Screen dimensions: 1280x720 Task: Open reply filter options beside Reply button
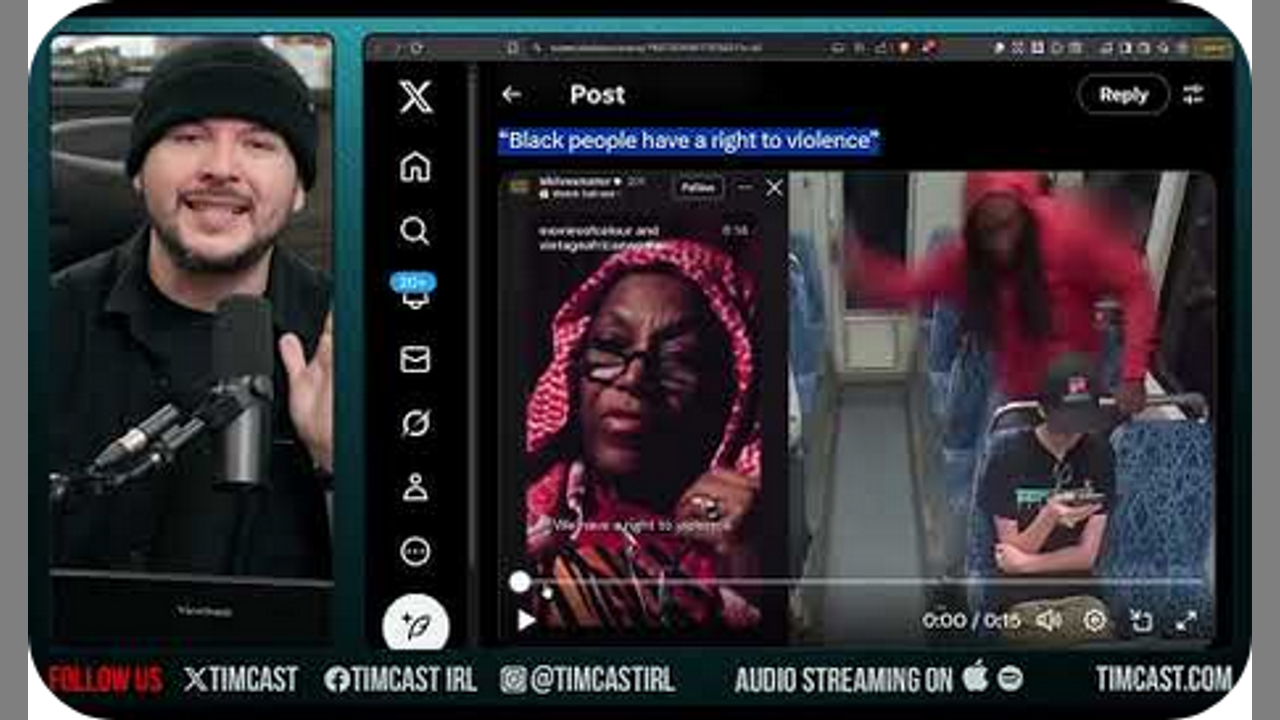[x=1193, y=95]
